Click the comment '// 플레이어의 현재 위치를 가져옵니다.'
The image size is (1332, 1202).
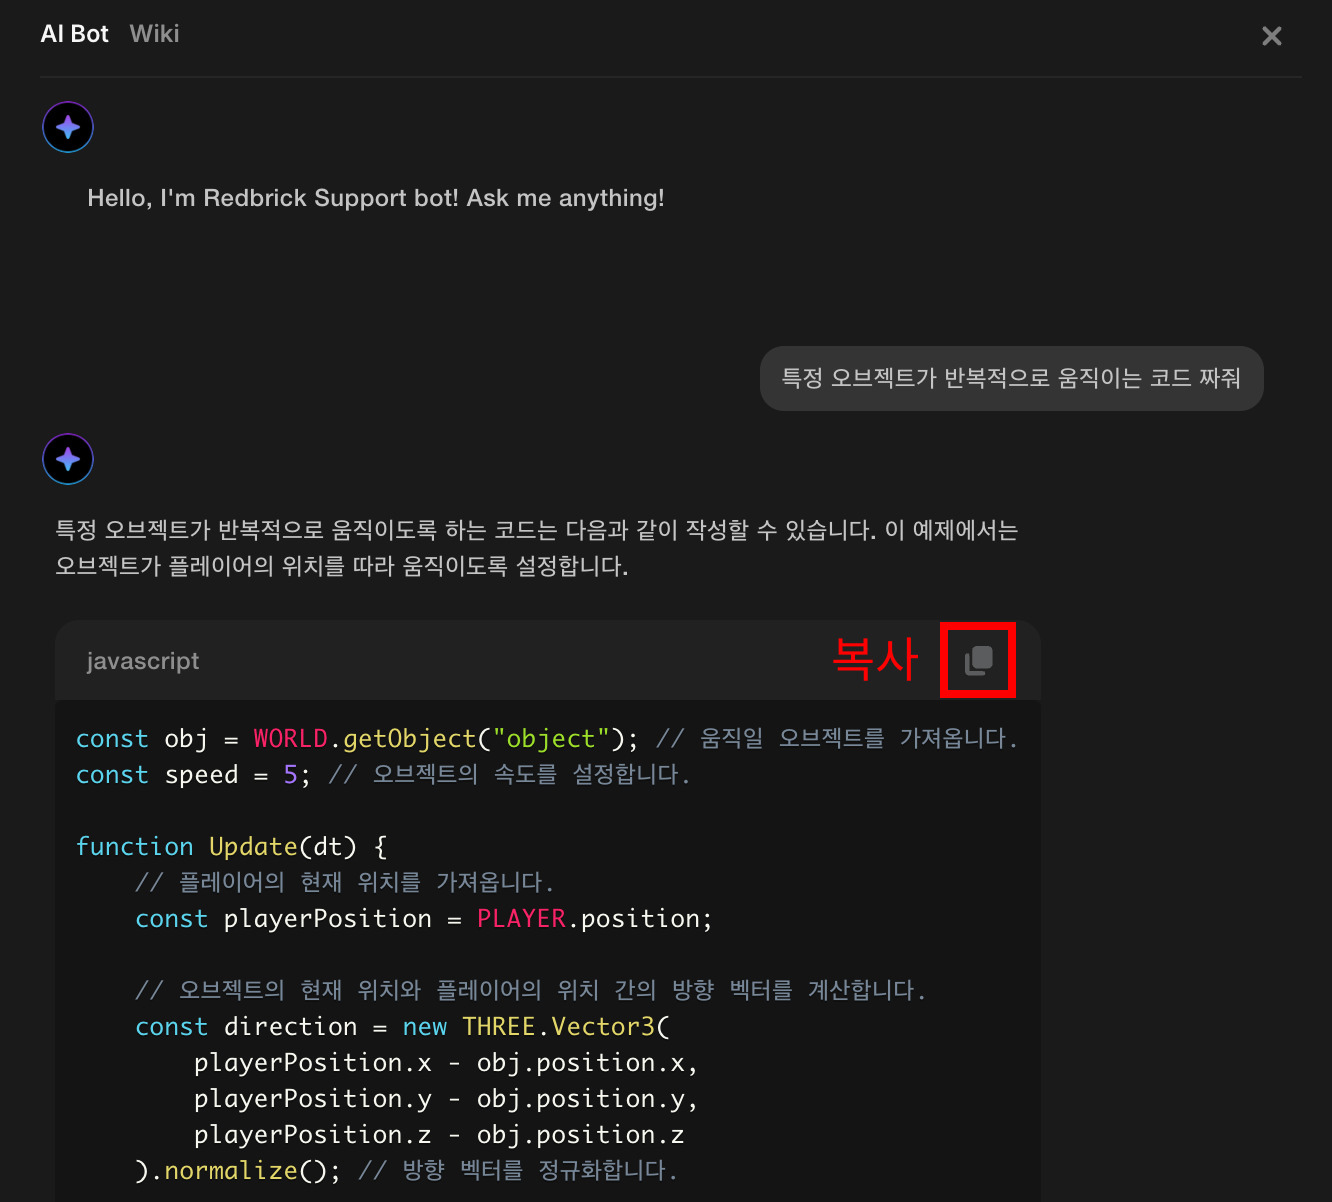tap(344, 883)
